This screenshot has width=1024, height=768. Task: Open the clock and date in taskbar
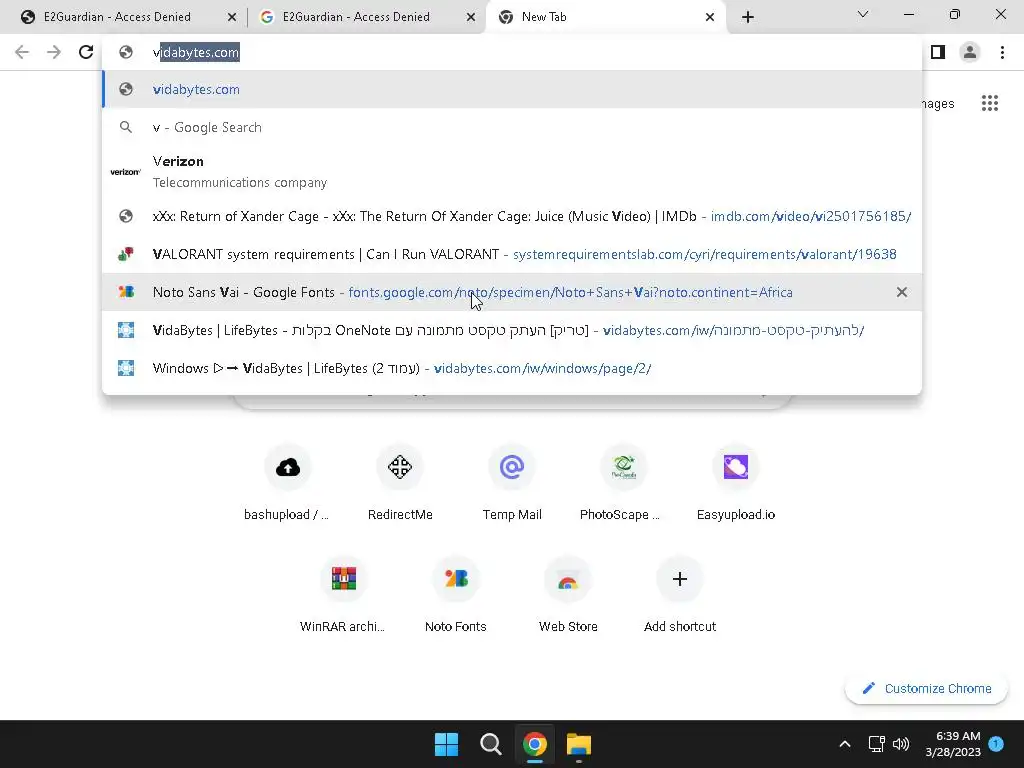(953, 744)
